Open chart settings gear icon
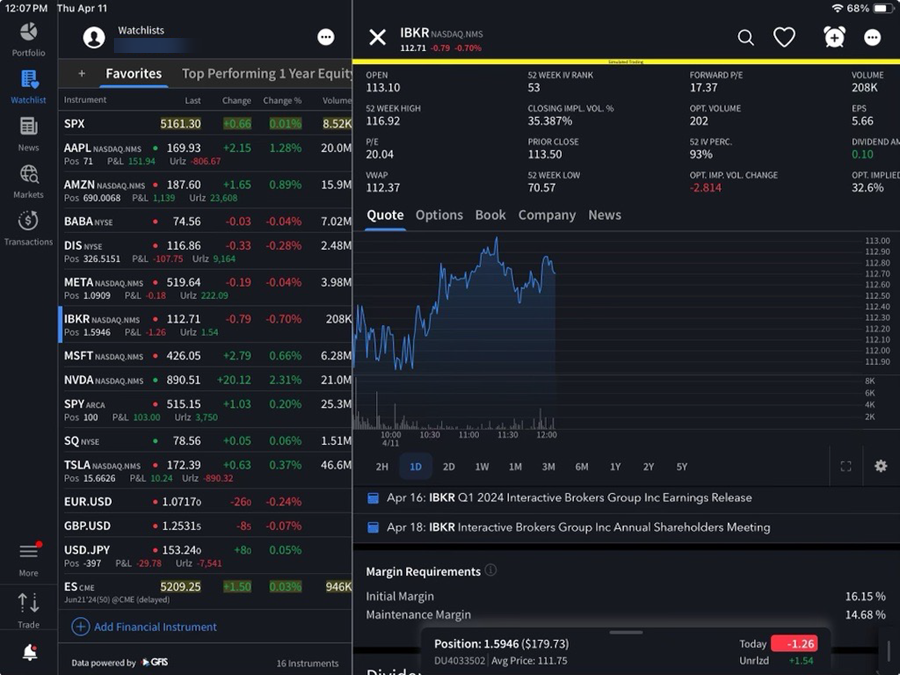This screenshot has height=675, width=900. 880,467
